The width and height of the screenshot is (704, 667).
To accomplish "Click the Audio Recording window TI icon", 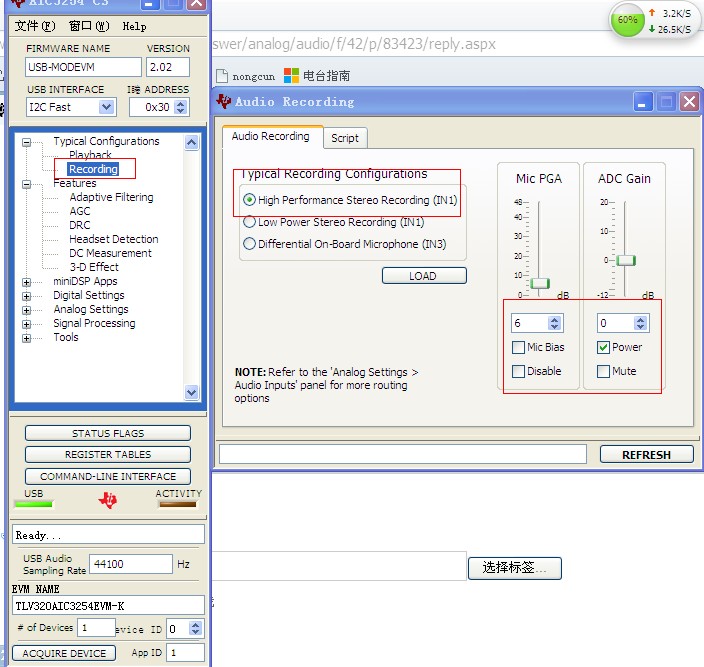I will pos(224,102).
